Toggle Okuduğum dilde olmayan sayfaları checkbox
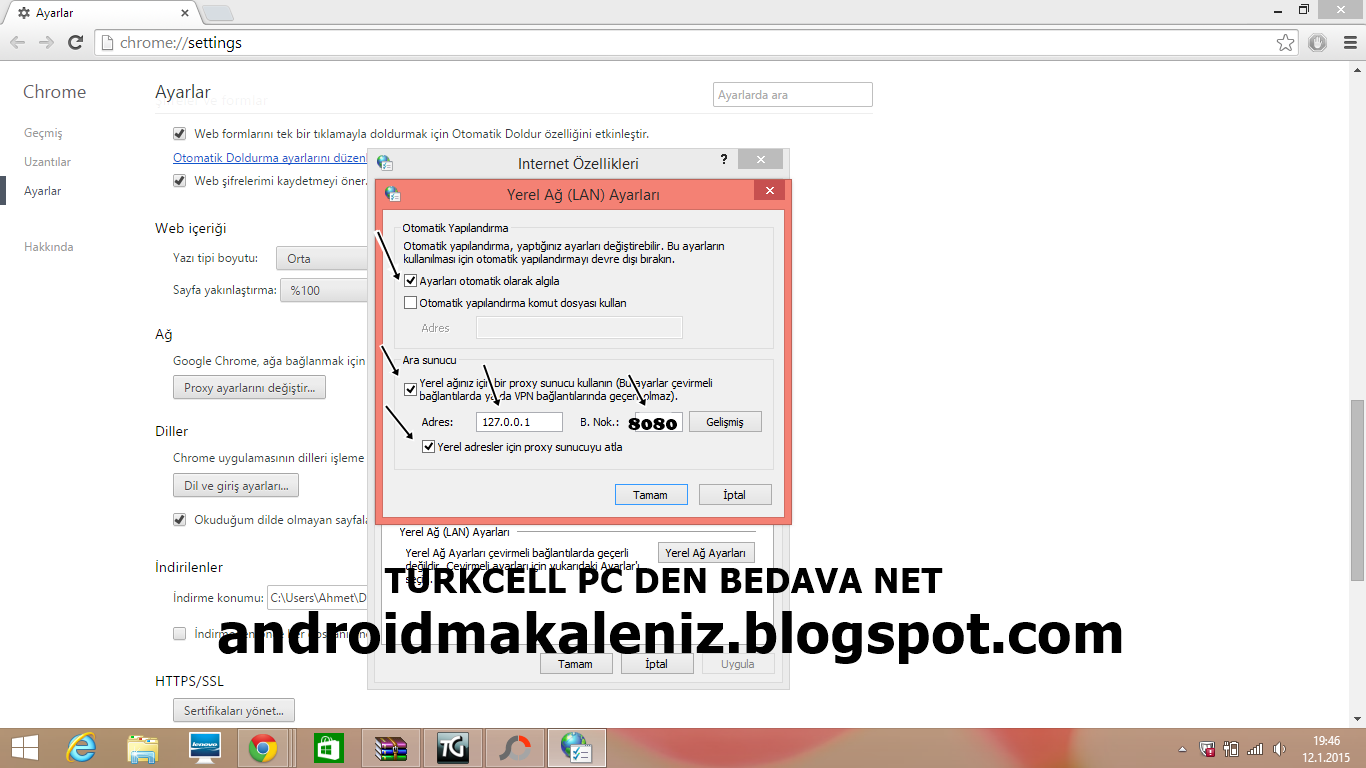The height and width of the screenshot is (768, 1366). 180,520
